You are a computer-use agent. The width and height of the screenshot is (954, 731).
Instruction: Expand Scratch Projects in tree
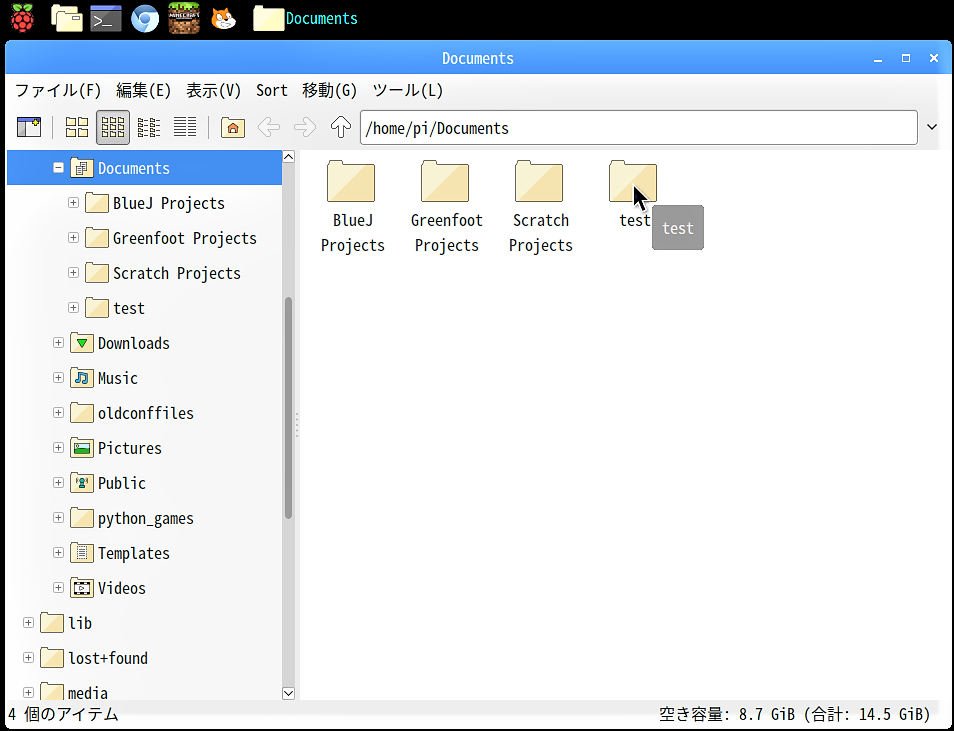point(74,273)
